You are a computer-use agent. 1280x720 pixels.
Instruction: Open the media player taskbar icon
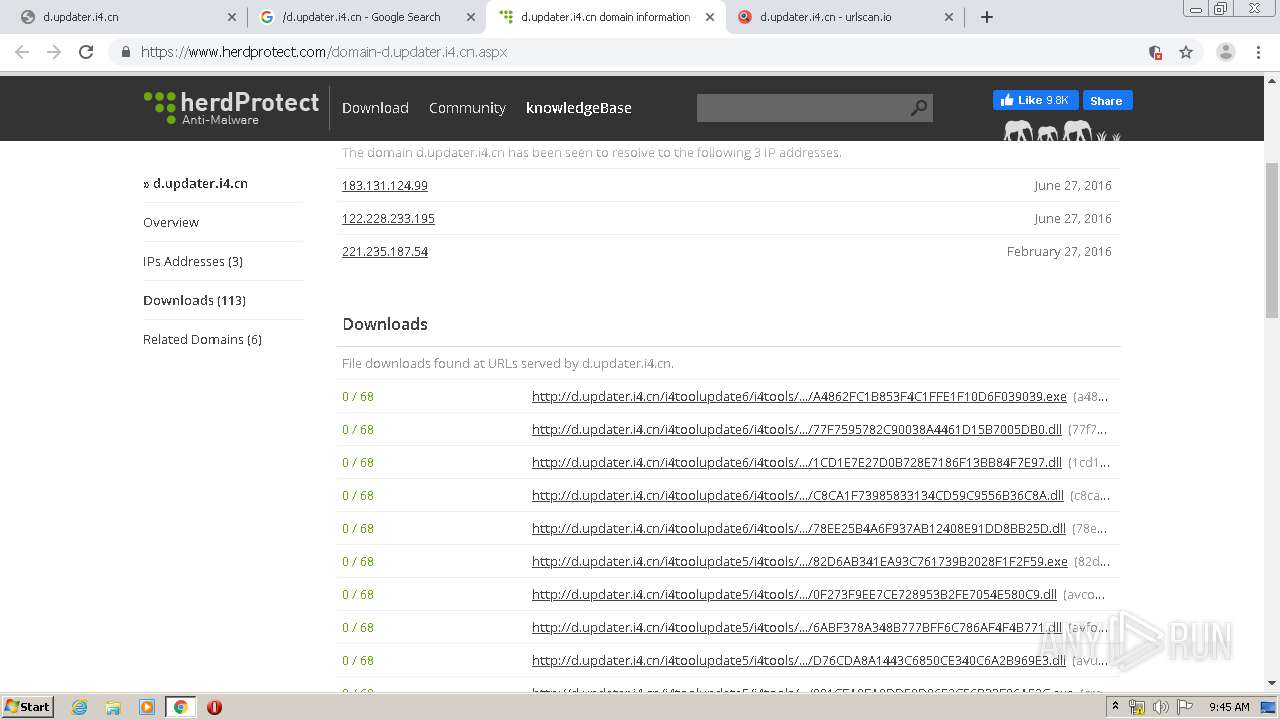(147, 707)
